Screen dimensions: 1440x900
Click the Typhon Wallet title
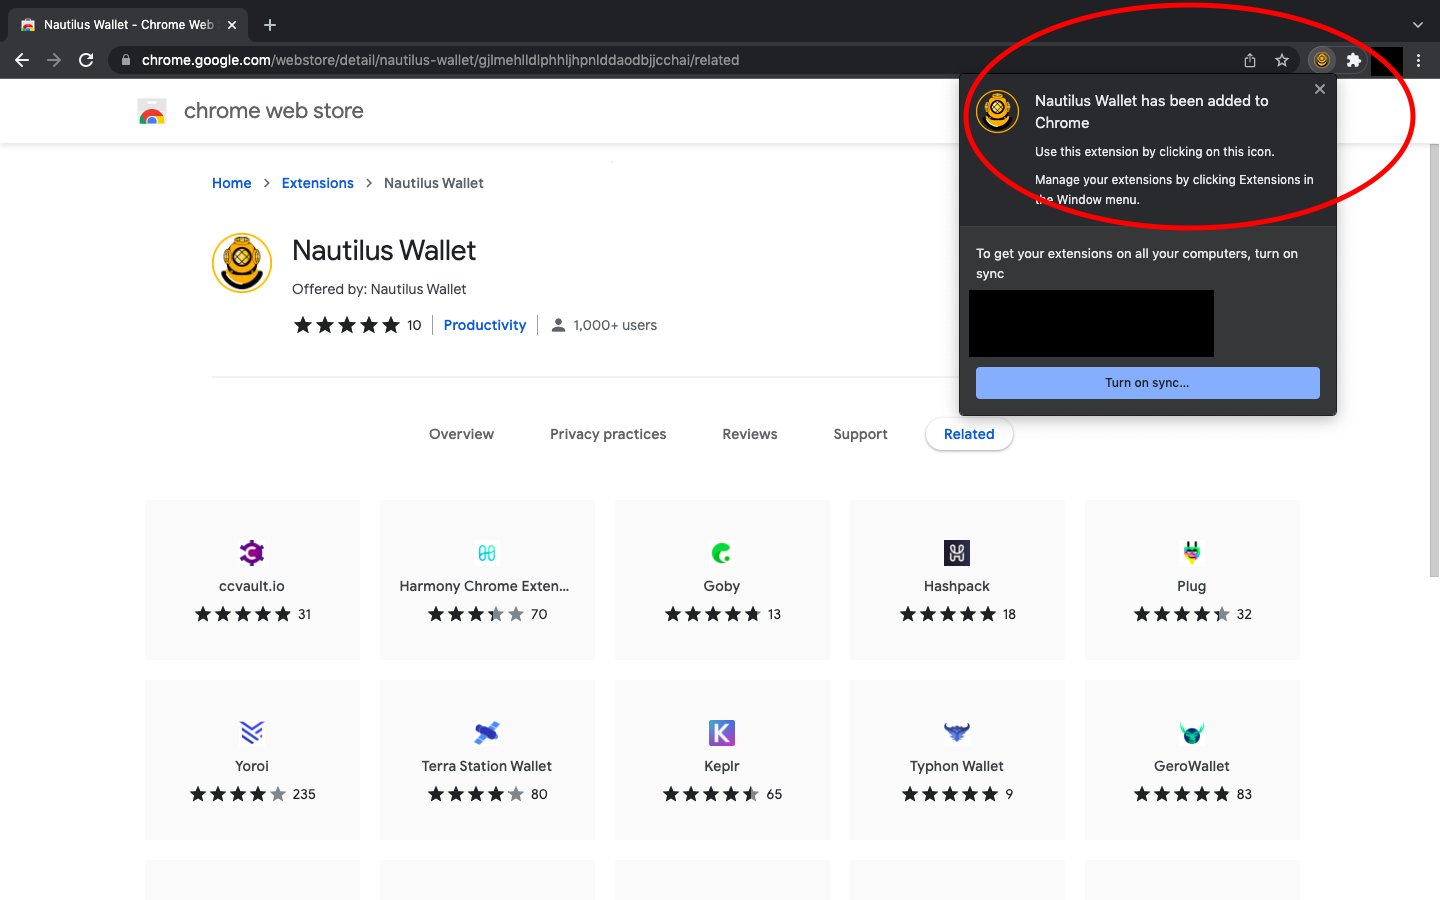tap(957, 766)
